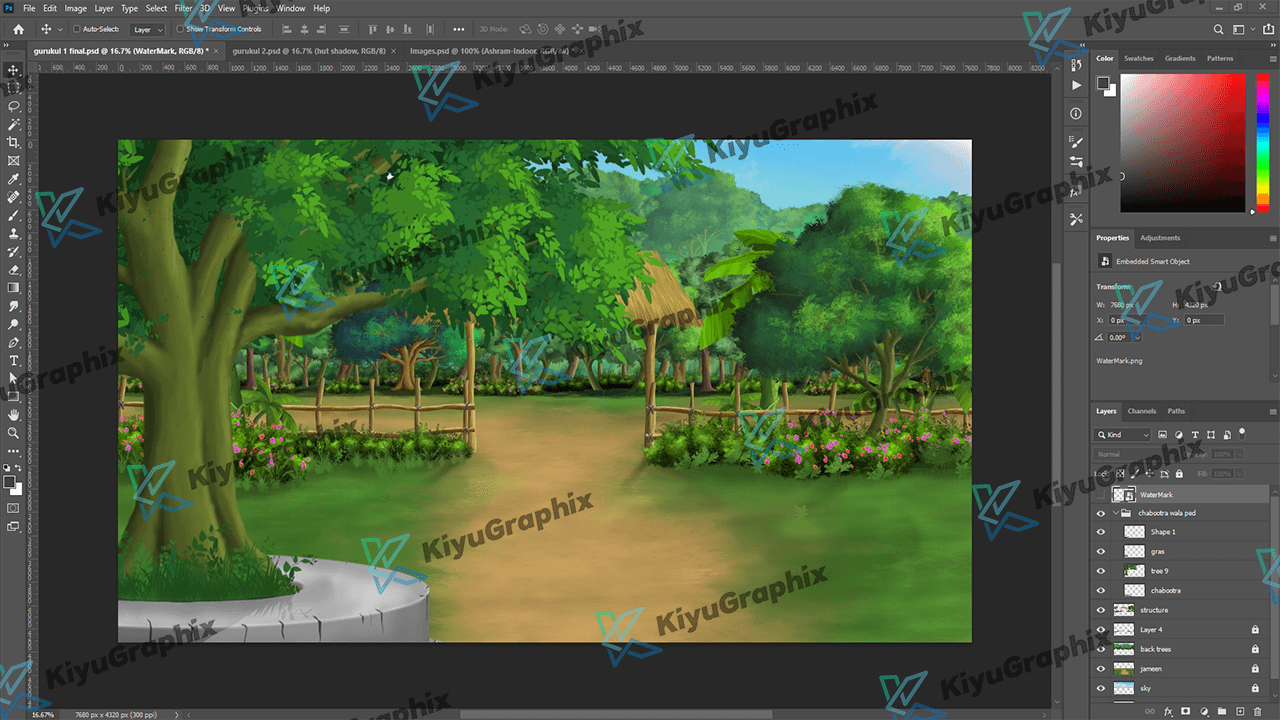Screen dimensions: 1280x720
Task: Pick the Eyedropper tool
Action: (x=14, y=179)
